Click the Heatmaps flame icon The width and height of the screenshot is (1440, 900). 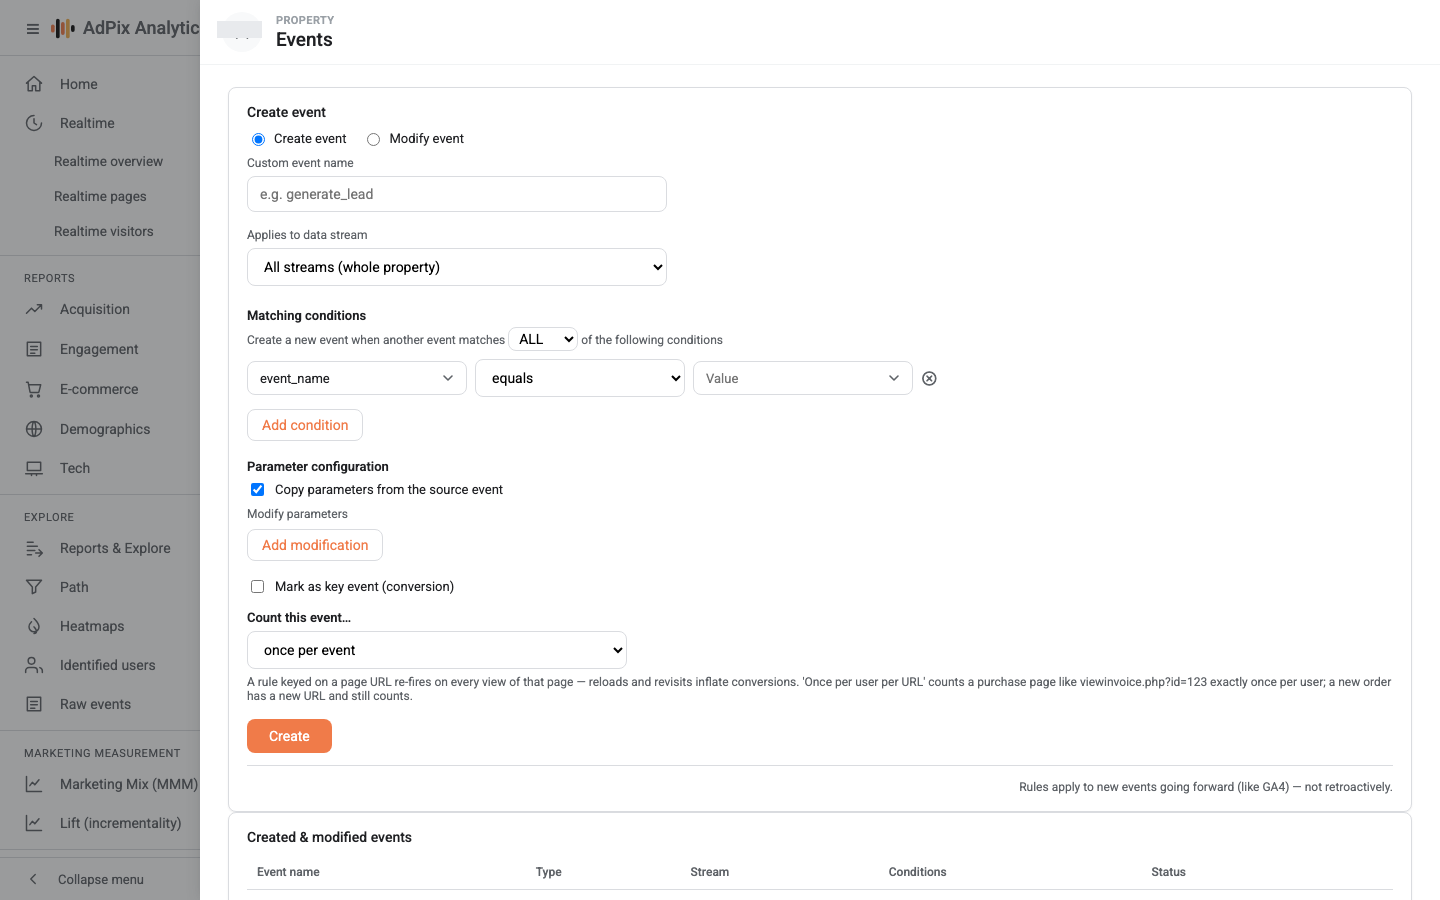pos(34,626)
